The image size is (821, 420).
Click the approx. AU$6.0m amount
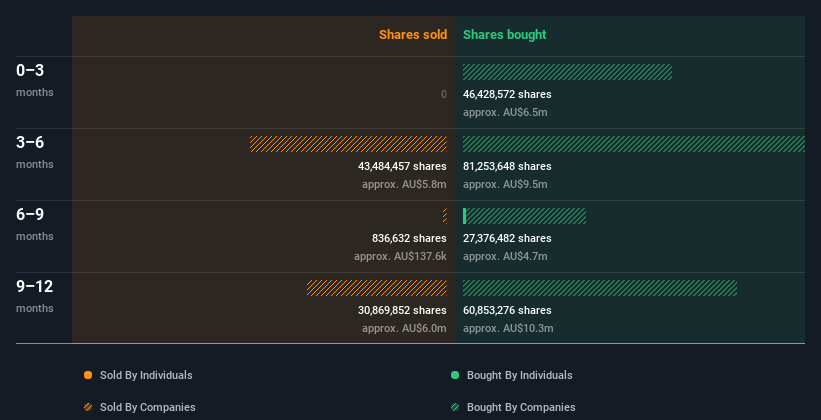(x=404, y=328)
